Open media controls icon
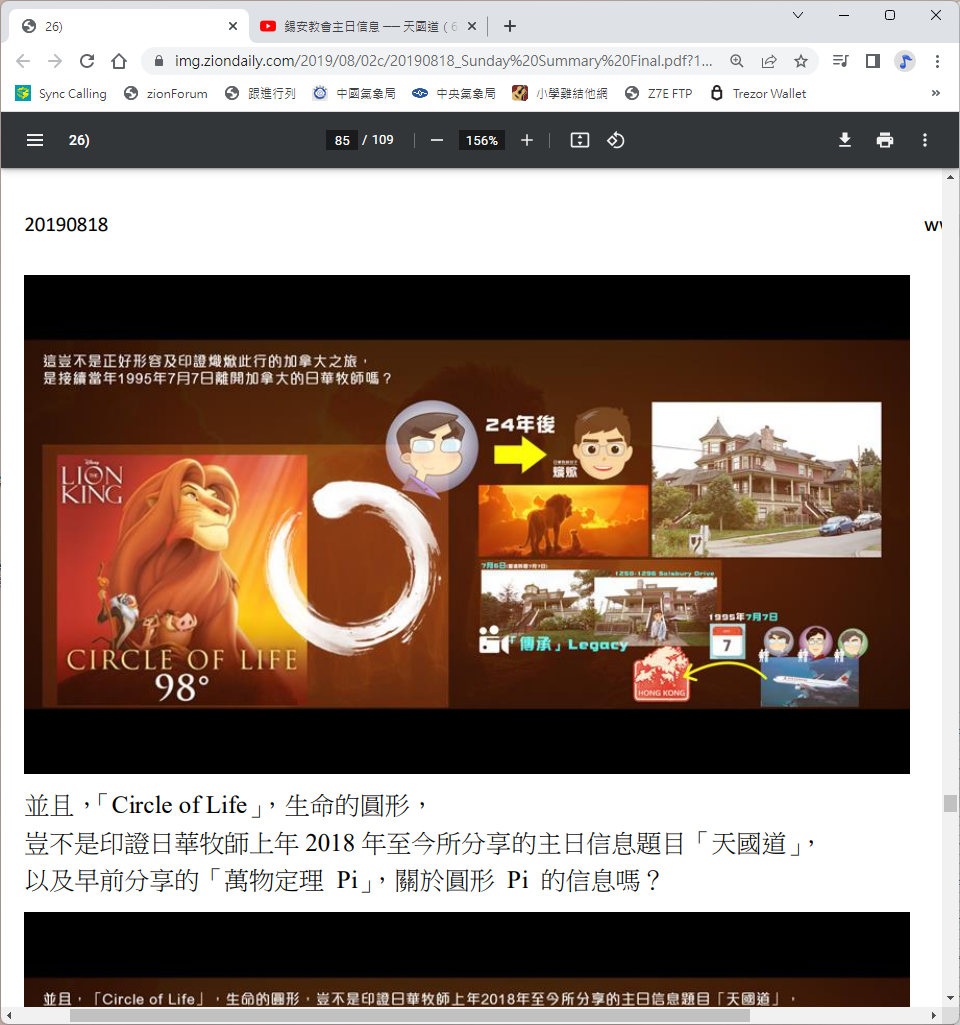 point(840,61)
